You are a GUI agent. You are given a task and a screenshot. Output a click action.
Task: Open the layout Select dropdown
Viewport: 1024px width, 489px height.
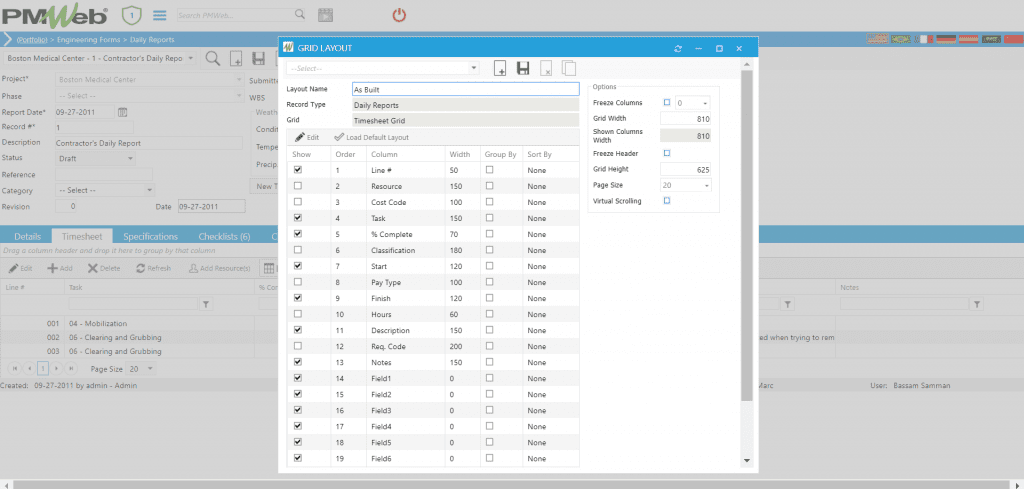[x=383, y=69]
